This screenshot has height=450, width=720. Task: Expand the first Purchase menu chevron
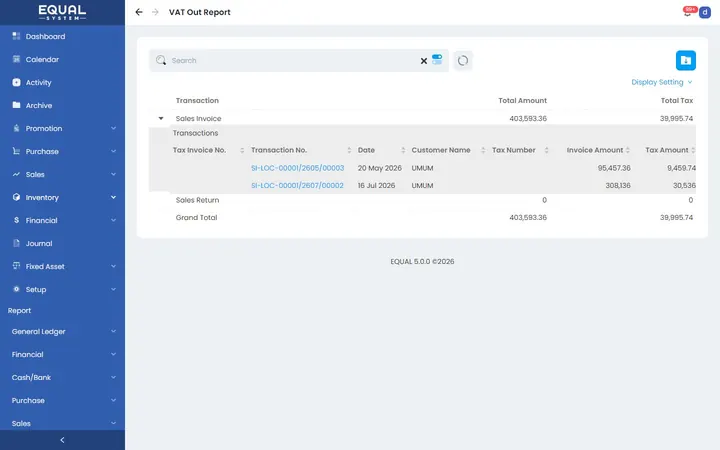point(113,151)
